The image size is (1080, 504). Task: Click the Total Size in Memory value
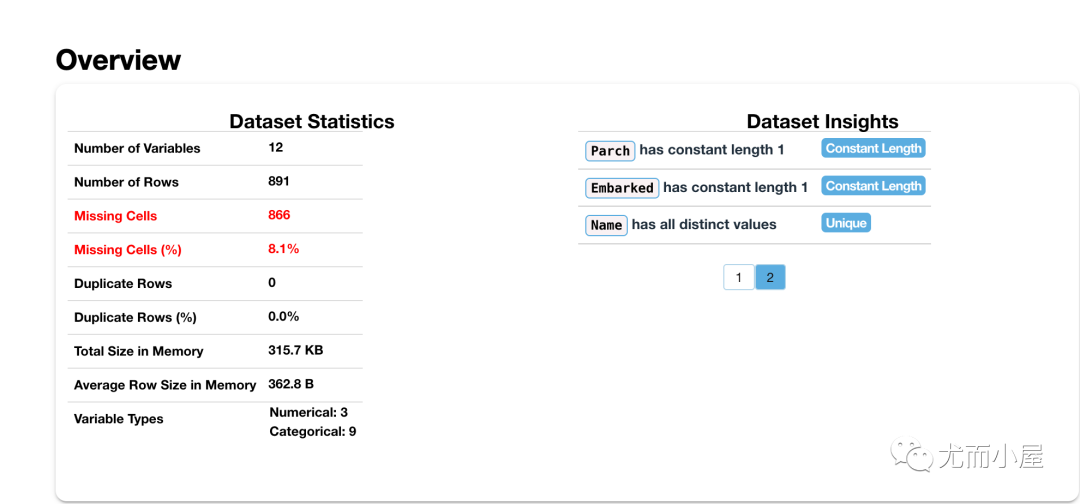tap(295, 350)
